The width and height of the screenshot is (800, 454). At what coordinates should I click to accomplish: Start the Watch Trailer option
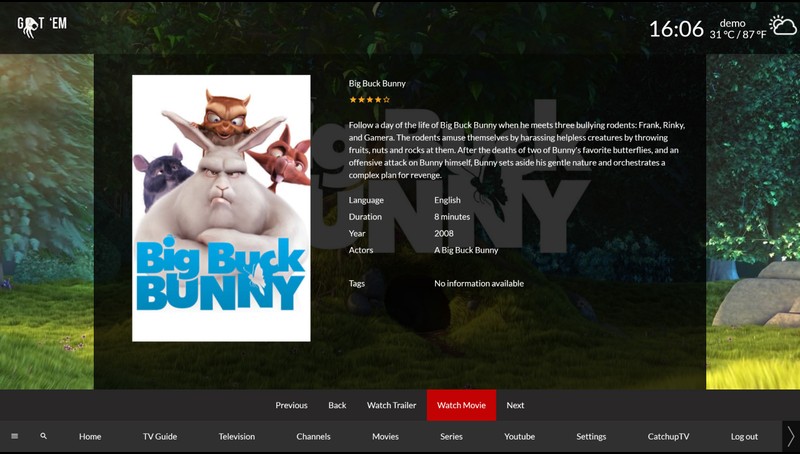pos(391,405)
